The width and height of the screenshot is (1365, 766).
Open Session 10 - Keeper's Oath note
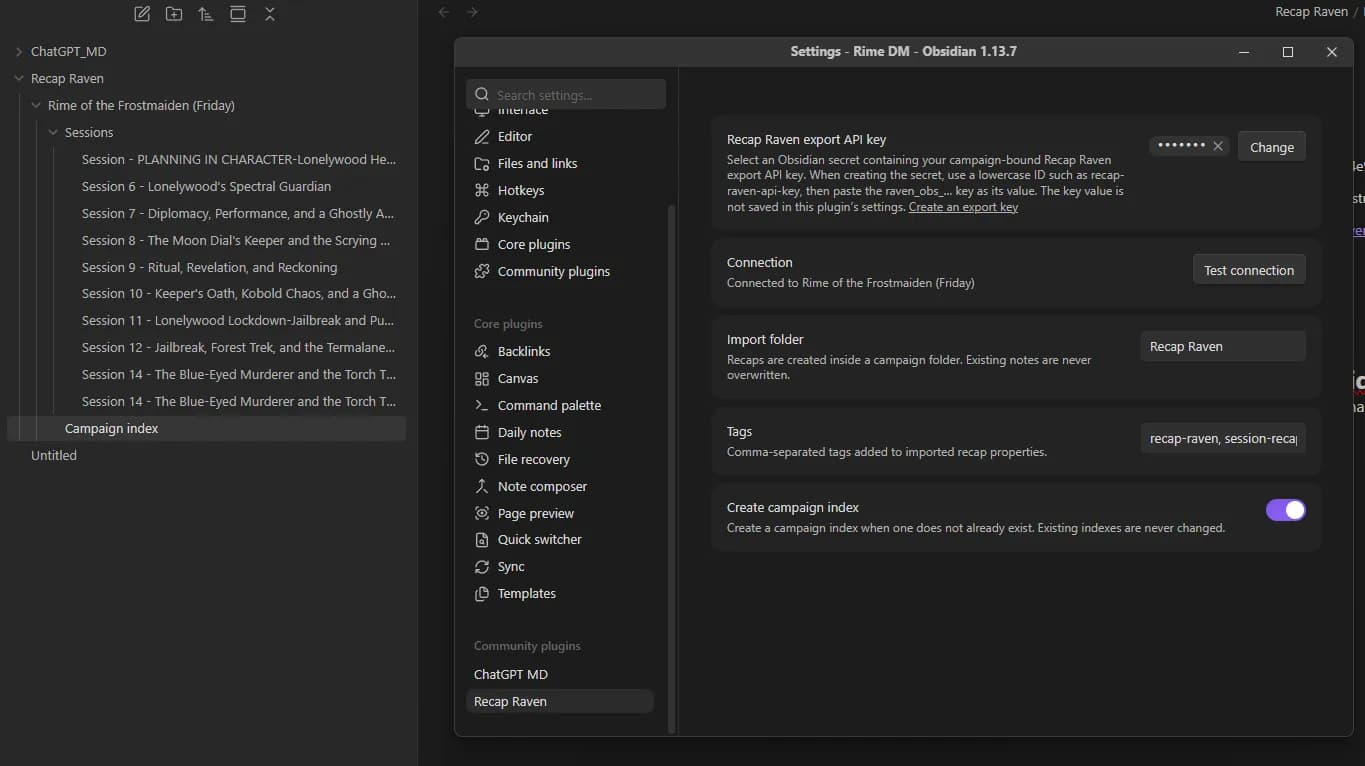point(239,294)
